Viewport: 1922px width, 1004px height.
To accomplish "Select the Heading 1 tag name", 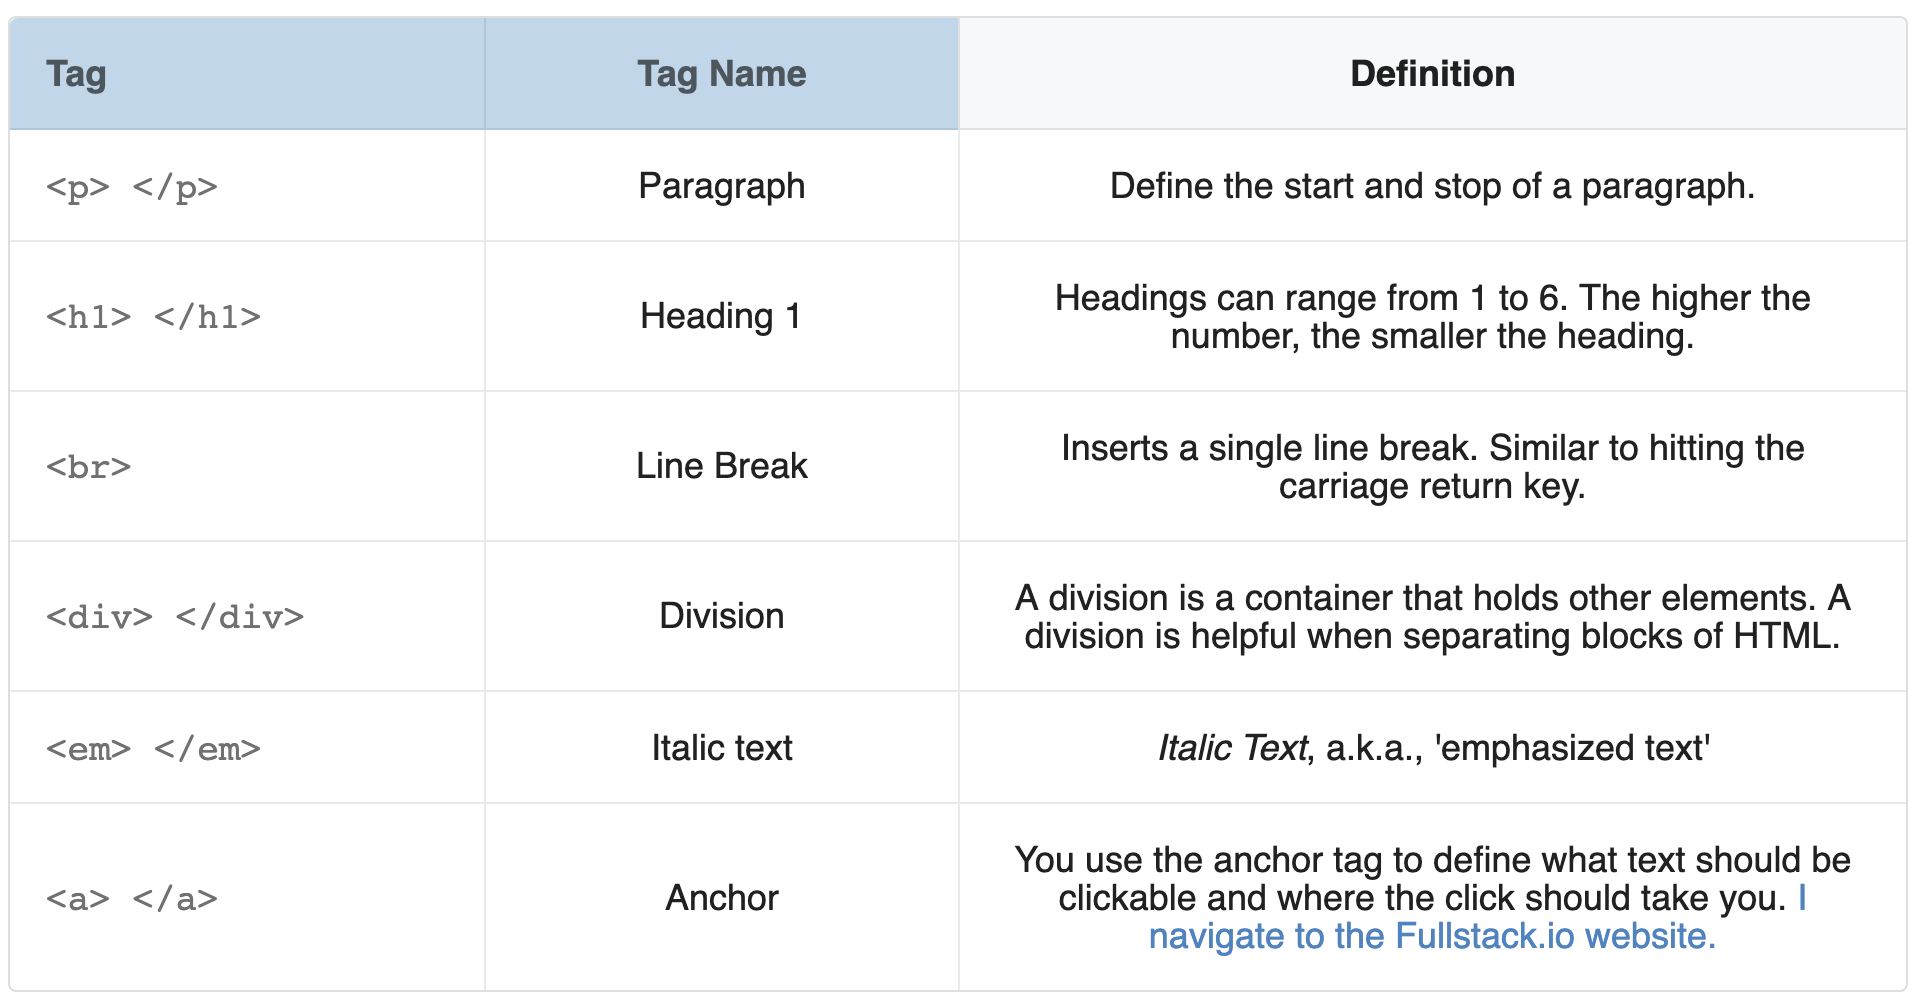I will (721, 317).
